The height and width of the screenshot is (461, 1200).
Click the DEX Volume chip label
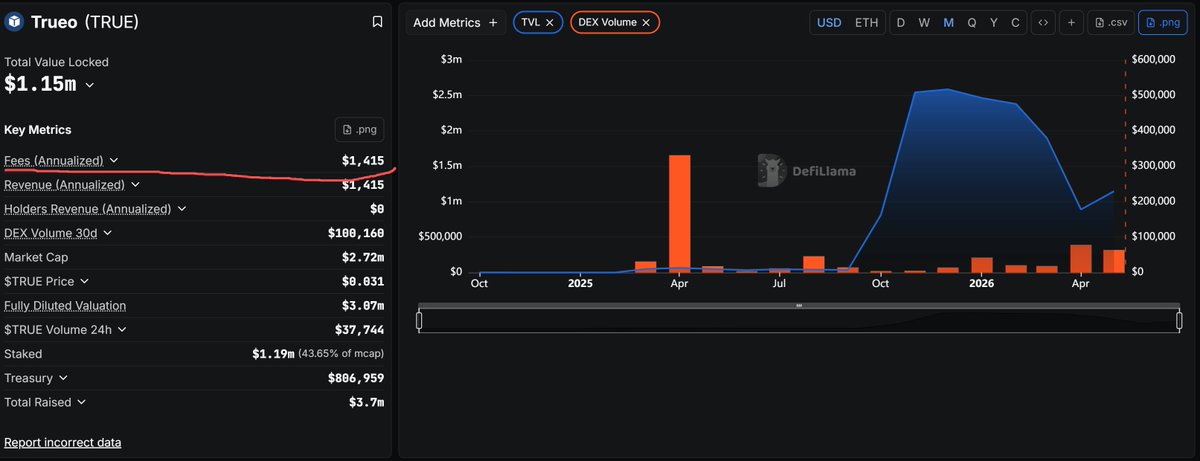click(607, 22)
